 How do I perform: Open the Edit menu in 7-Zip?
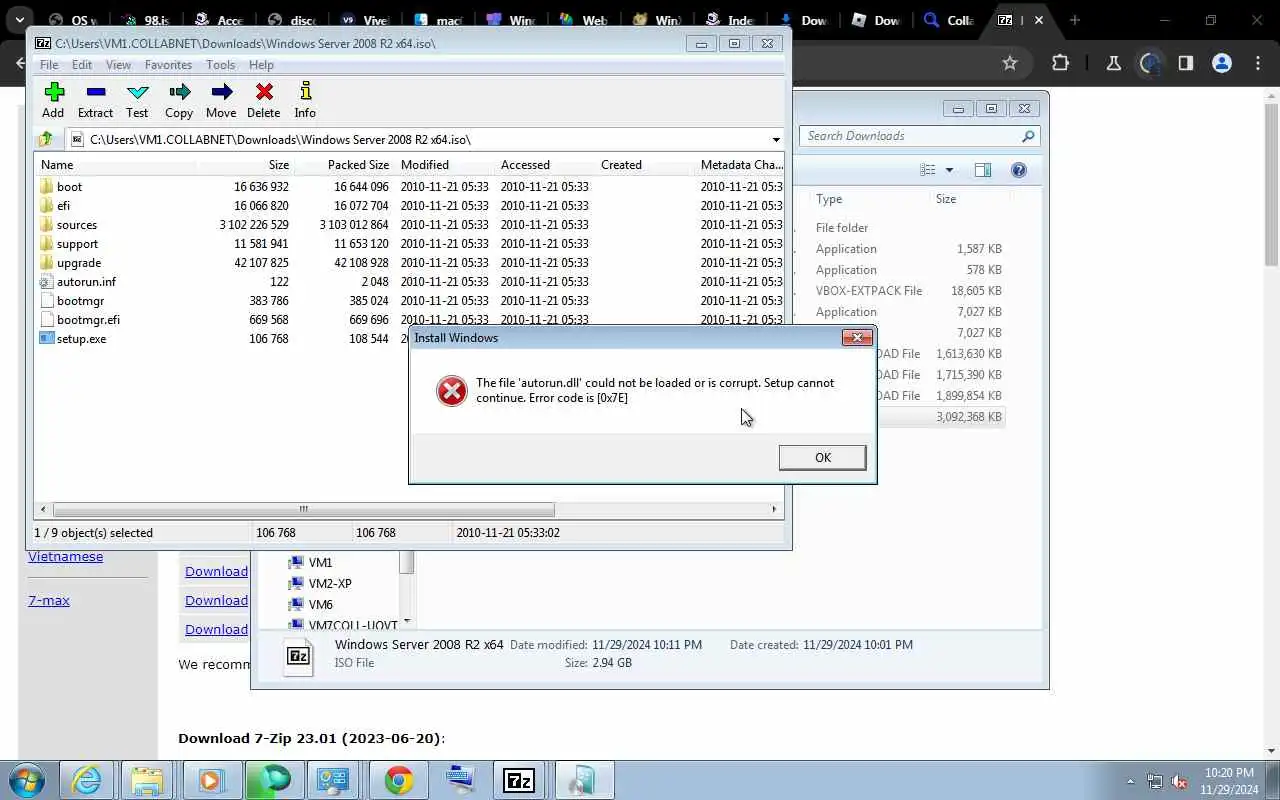pyautogui.click(x=82, y=65)
